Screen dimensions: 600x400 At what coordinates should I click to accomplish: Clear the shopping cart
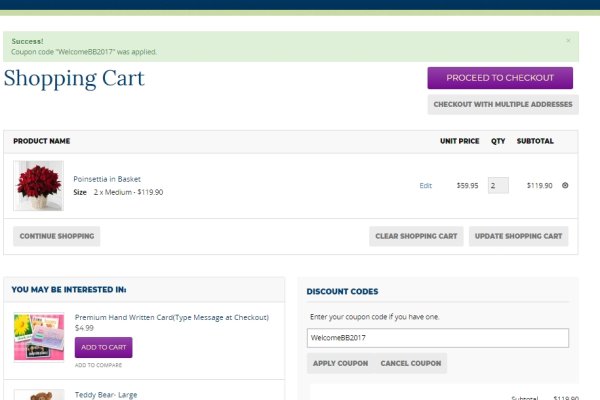point(416,236)
